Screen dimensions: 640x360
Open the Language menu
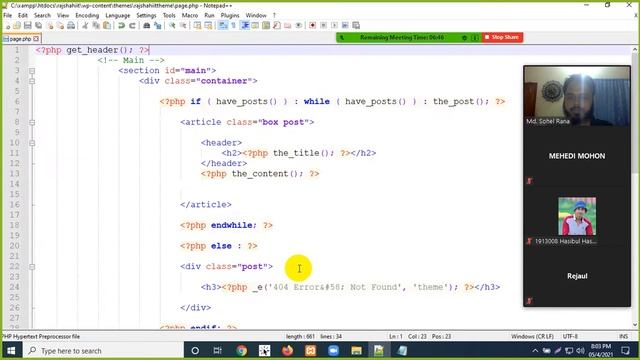pyautogui.click(x=118, y=16)
